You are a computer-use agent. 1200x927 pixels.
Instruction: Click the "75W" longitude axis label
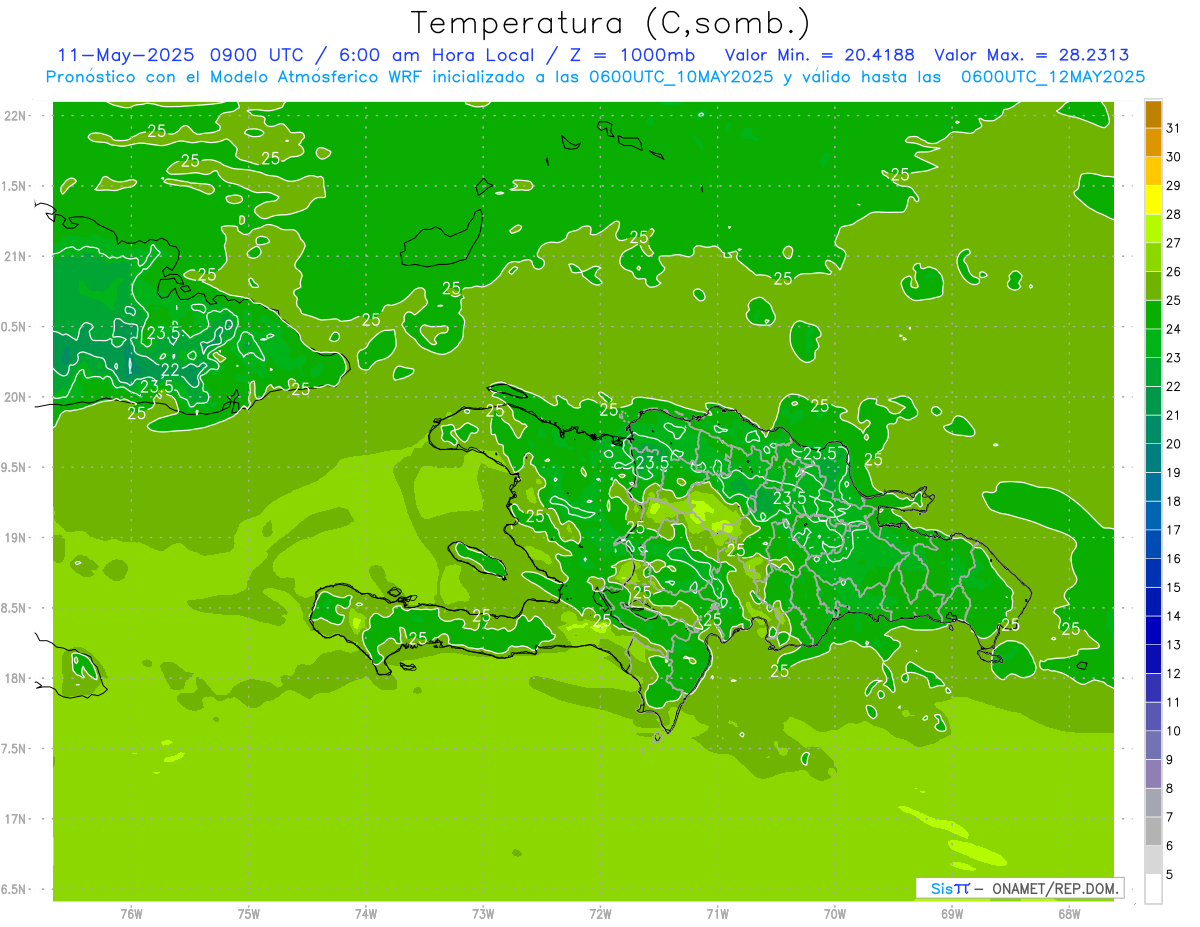(249, 914)
